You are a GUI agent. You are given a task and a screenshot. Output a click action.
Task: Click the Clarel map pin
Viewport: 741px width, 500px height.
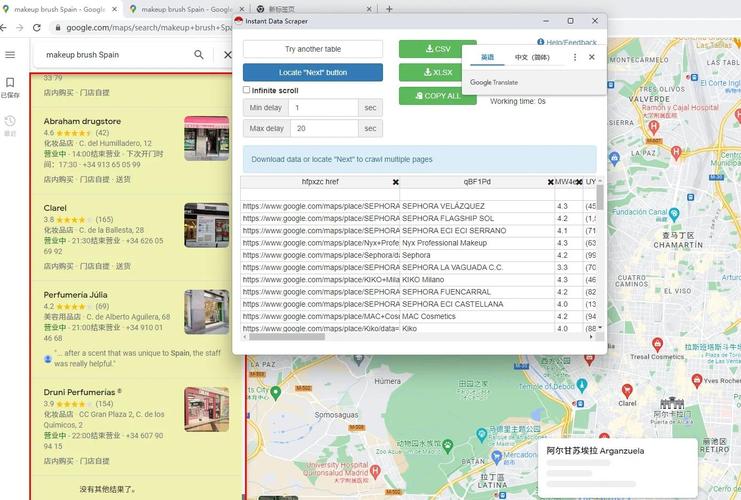coord(627,391)
